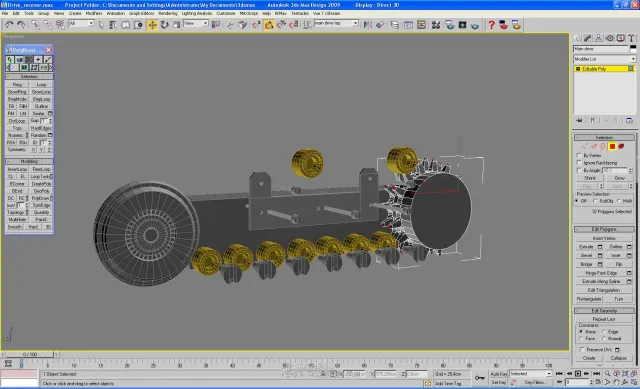Open the selection filter All dropdown
Screen dimensions: 640x389
(x=81, y=24)
